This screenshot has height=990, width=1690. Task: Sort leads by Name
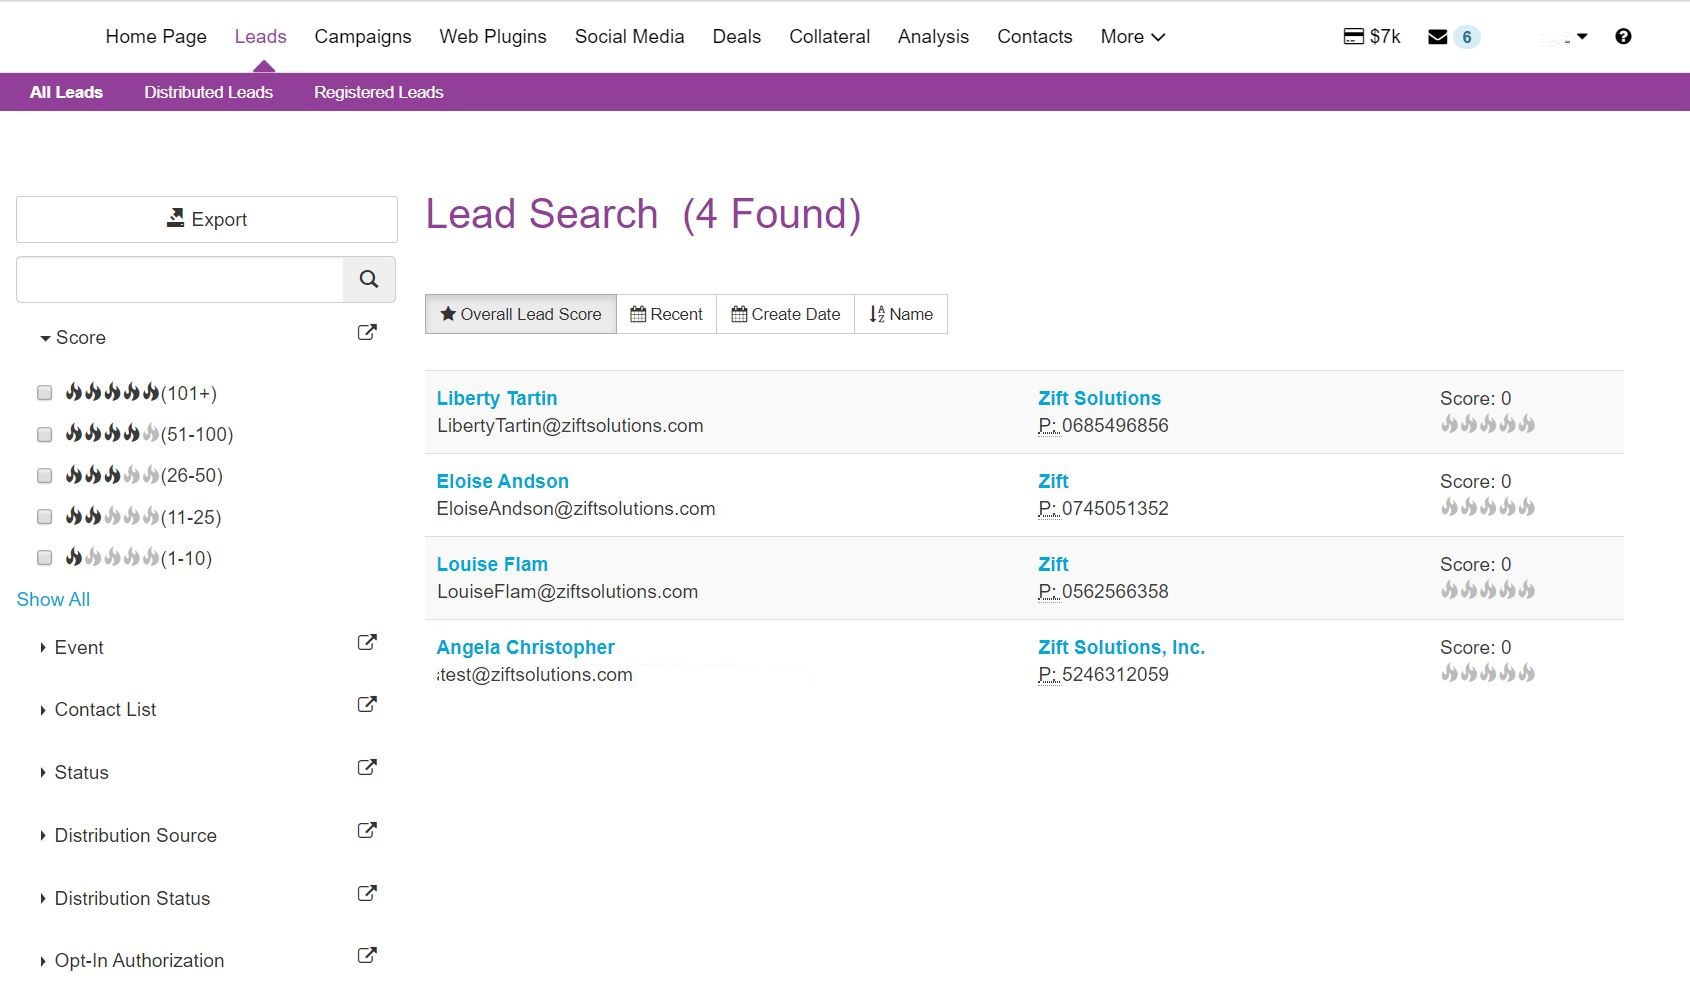point(899,313)
